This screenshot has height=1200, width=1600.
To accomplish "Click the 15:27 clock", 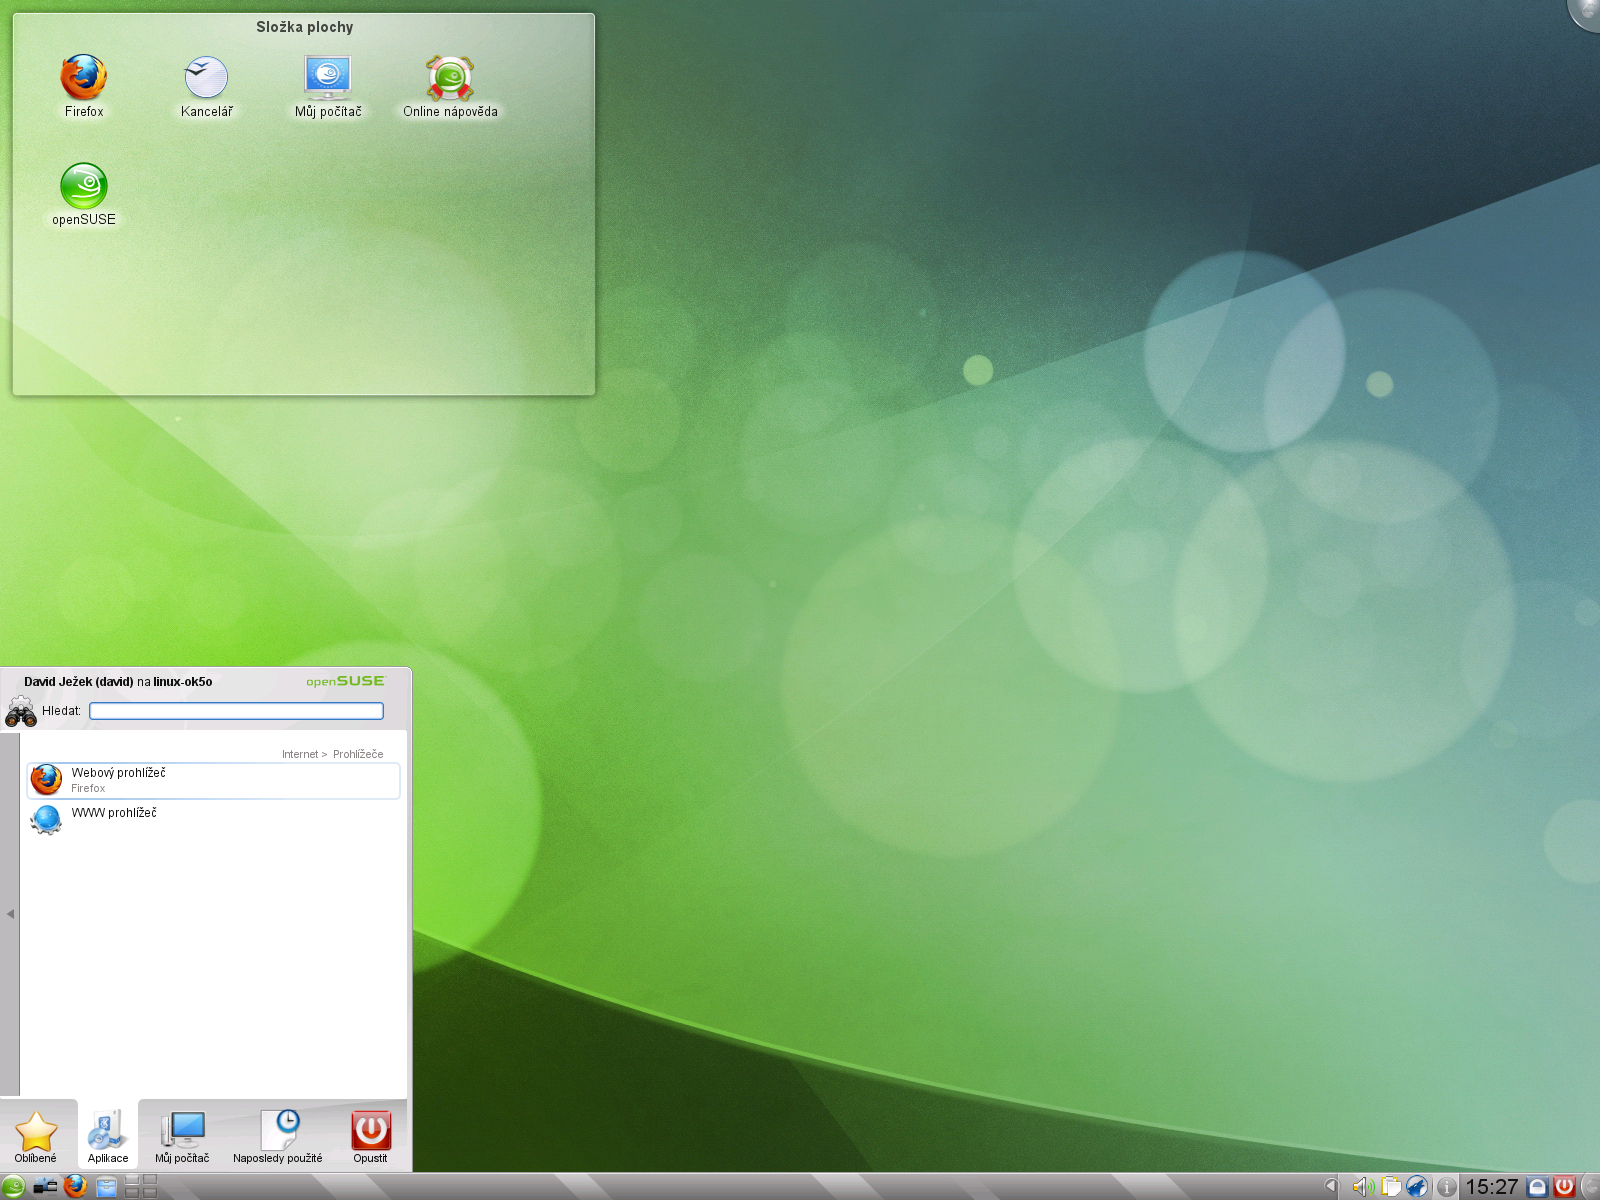I will tap(1492, 1187).
